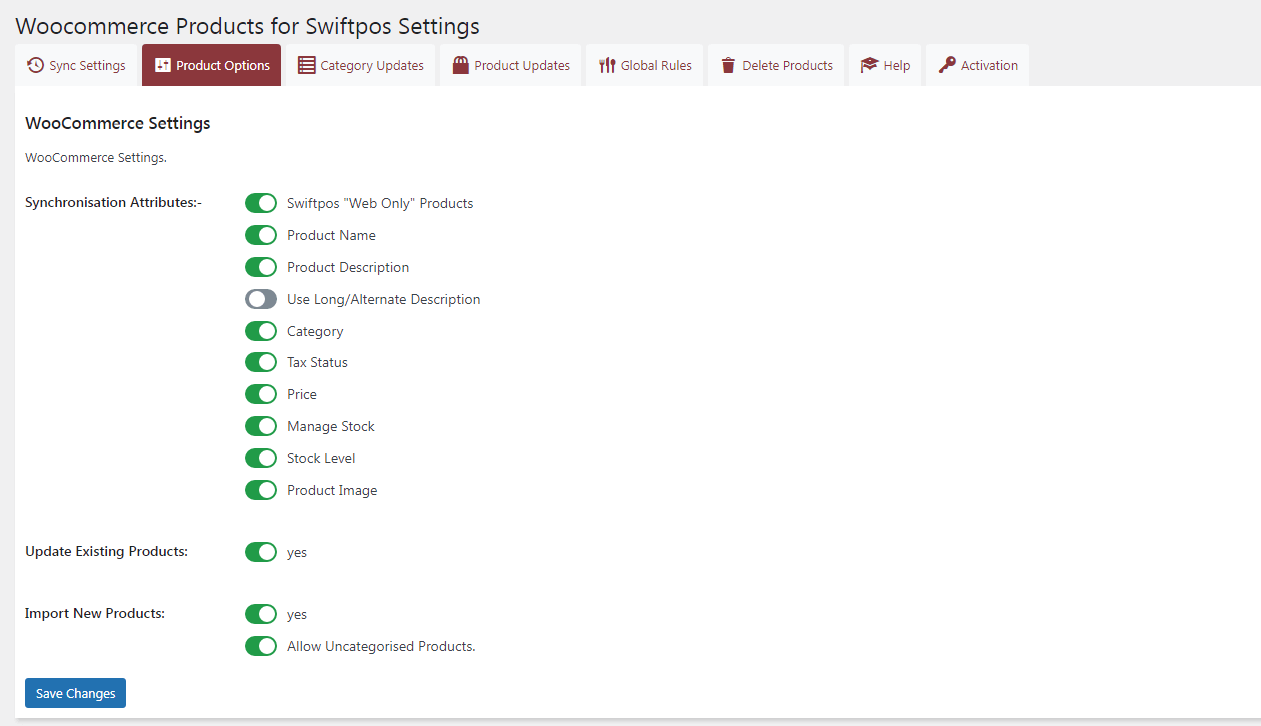Toggle Import New Products yes switch
Screen dimensions: 1261x726
pyautogui.click(x=261, y=614)
